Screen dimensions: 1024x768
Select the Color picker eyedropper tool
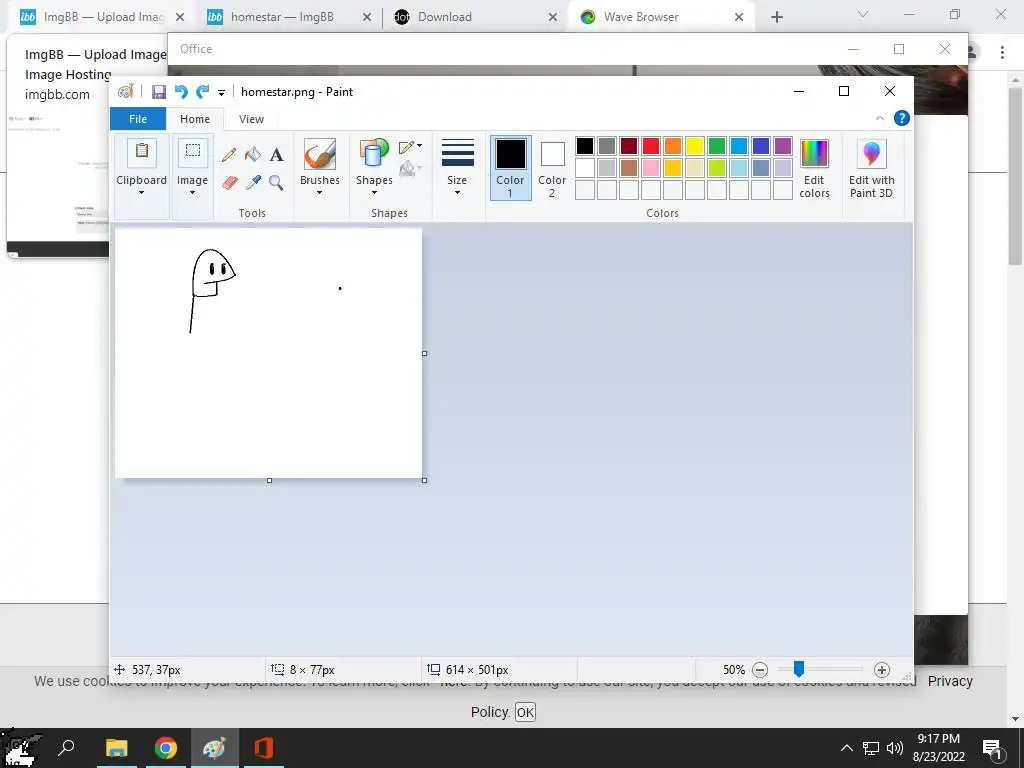coord(253,183)
